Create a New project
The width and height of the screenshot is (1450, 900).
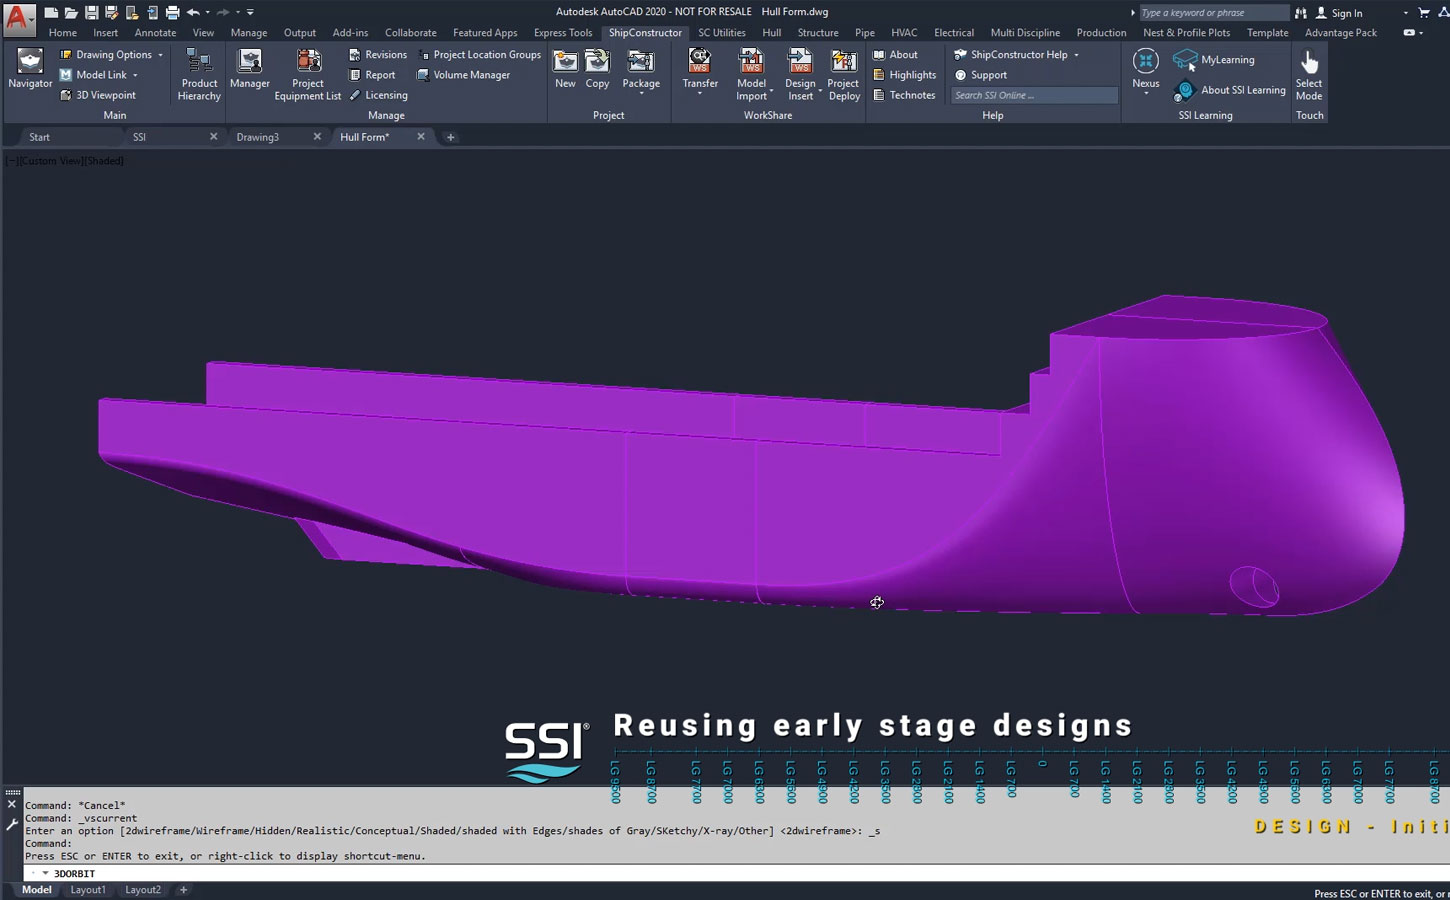point(565,68)
